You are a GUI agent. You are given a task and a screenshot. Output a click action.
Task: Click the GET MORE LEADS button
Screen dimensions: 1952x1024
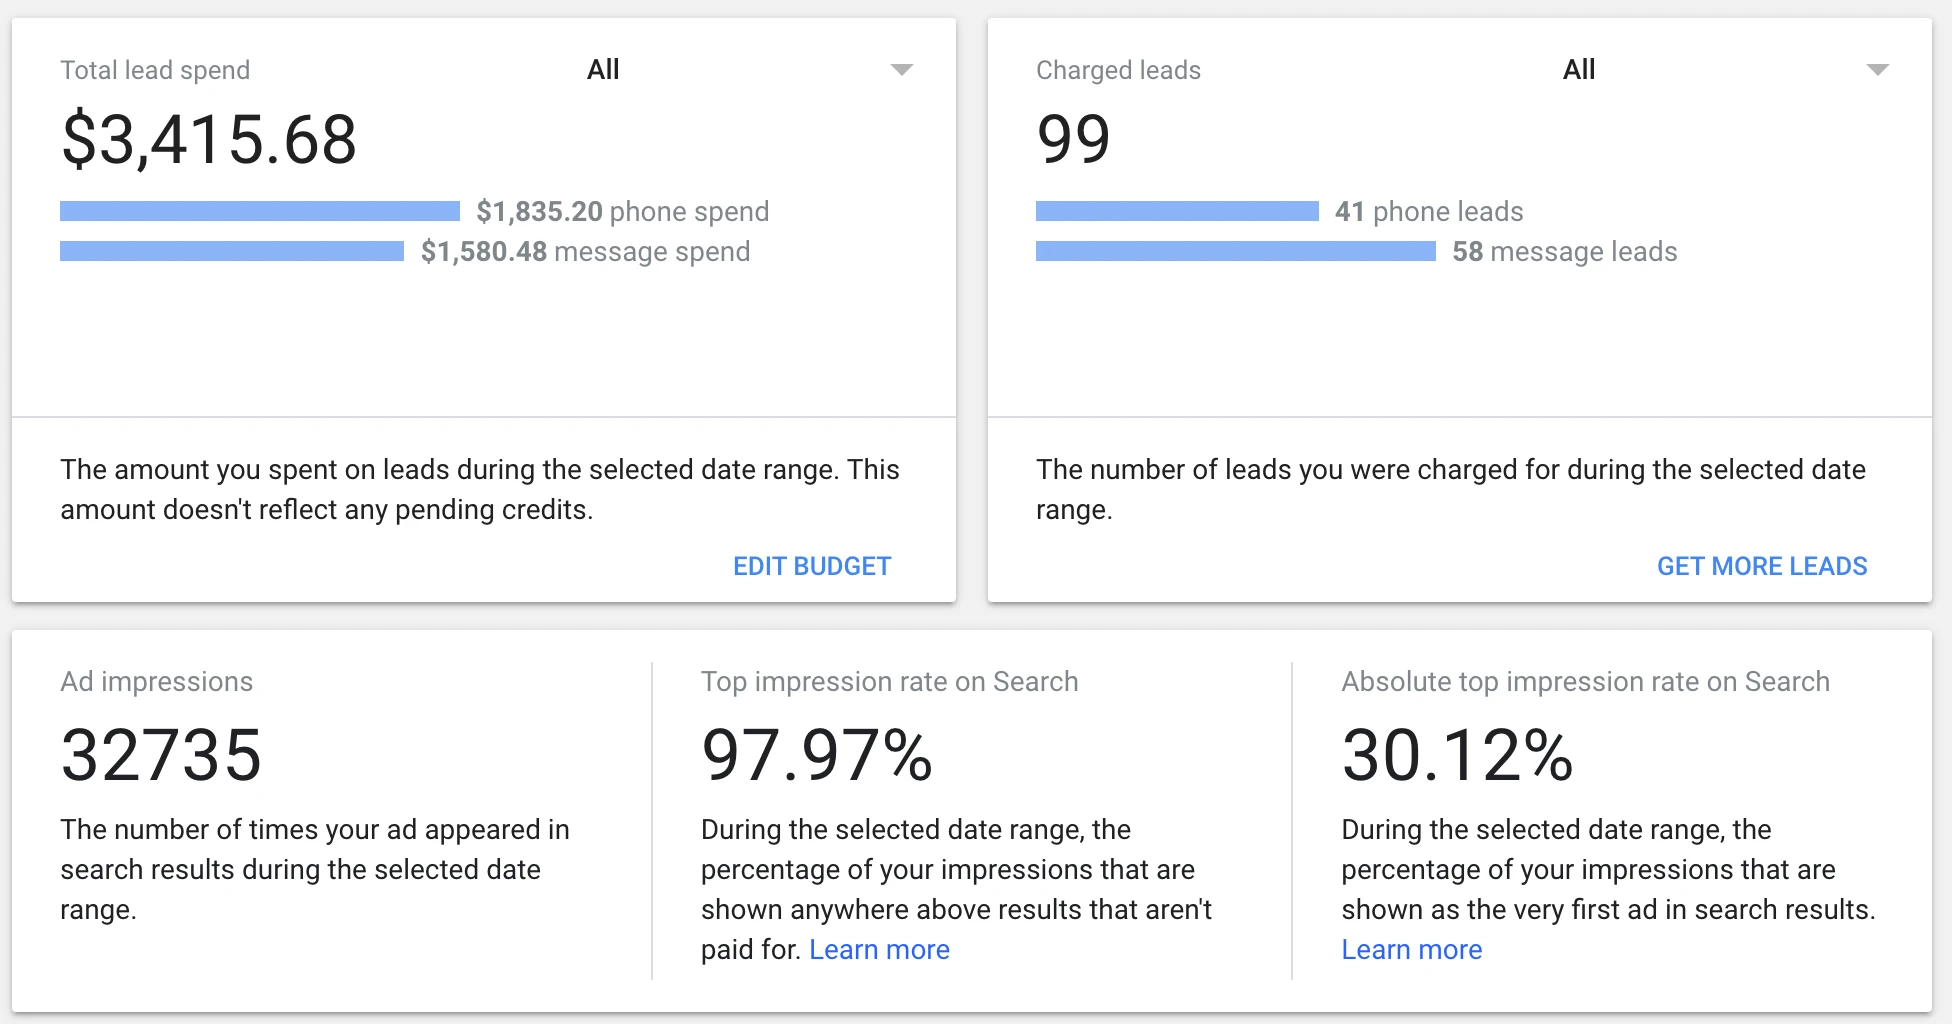(1761, 566)
